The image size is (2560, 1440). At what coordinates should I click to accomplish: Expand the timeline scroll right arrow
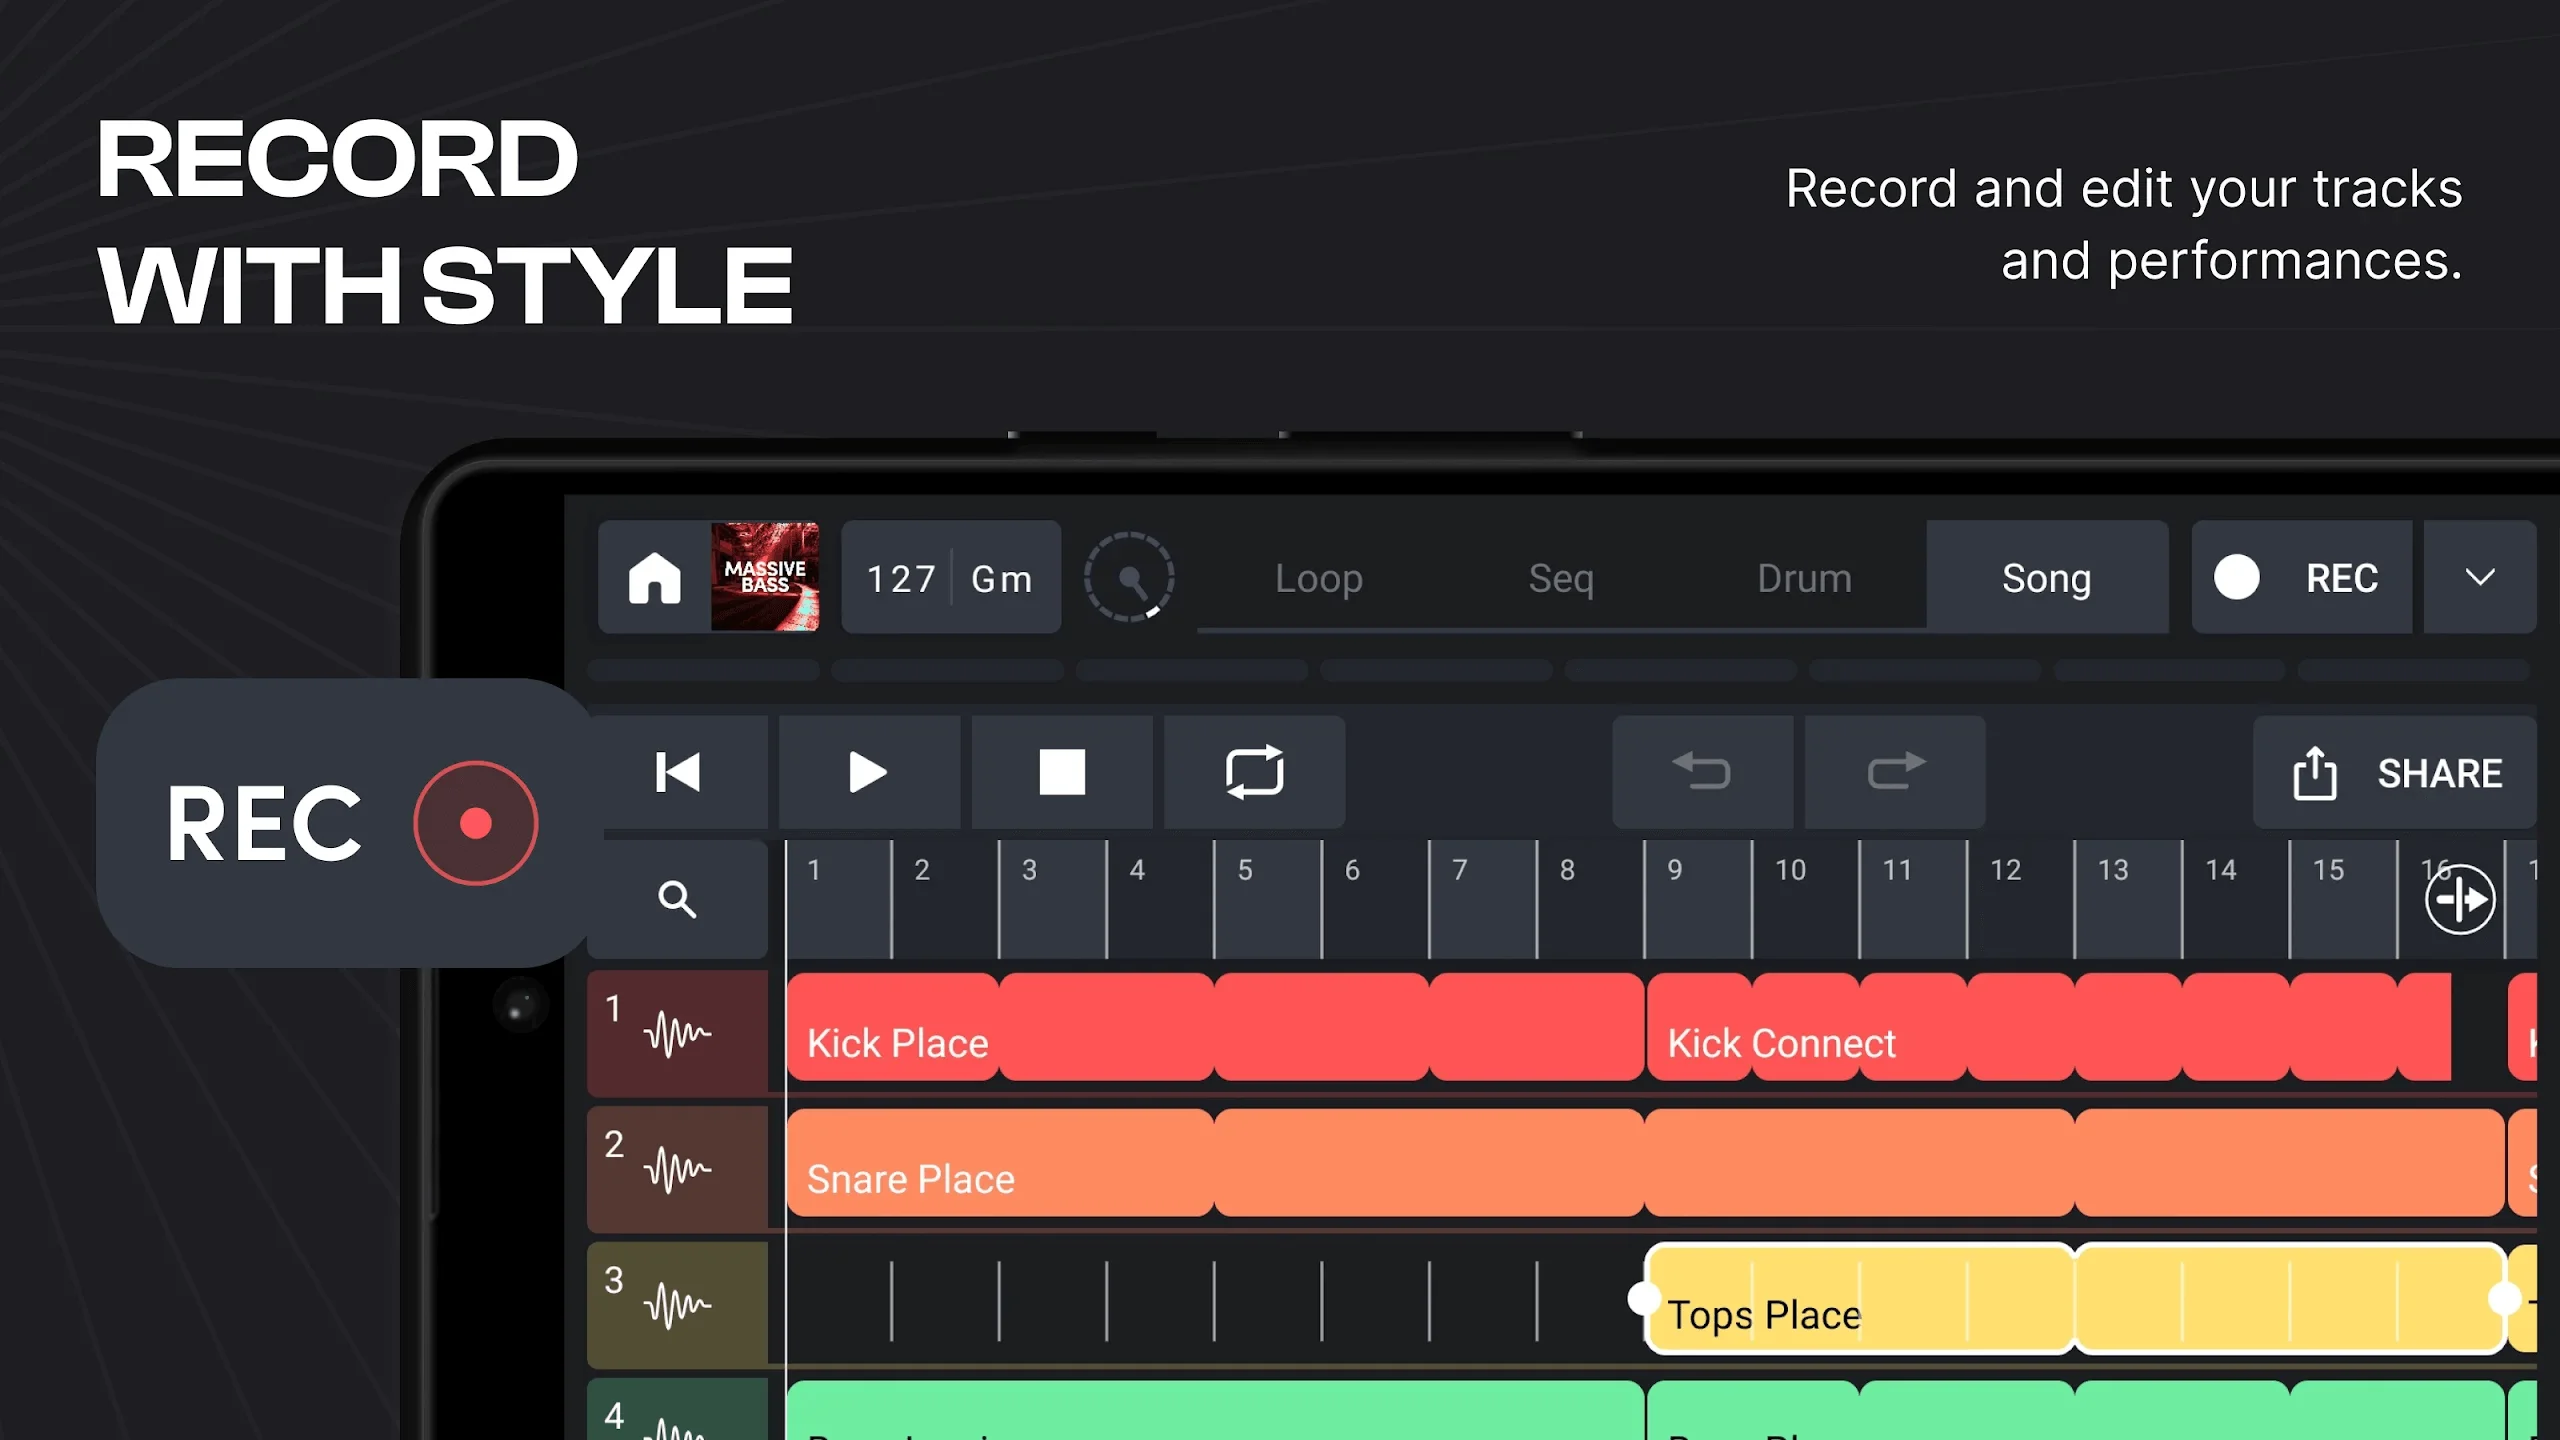2462,898
